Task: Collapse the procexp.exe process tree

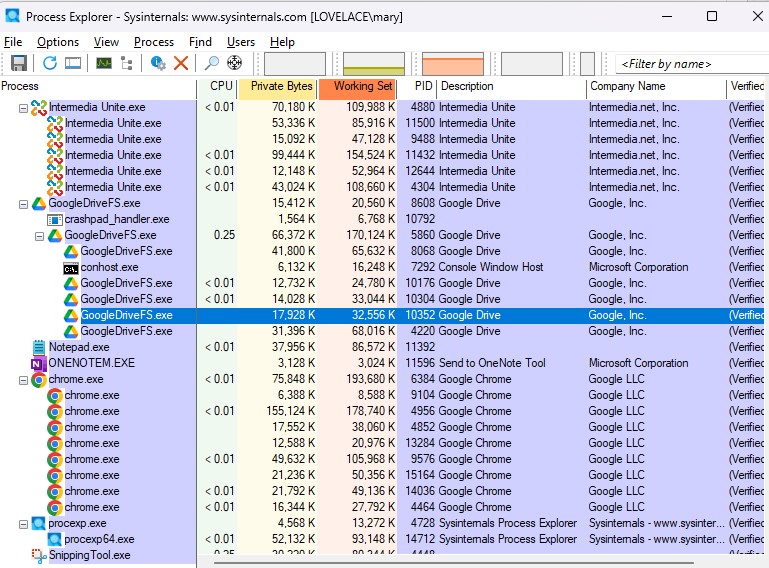Action: (23, 524)
